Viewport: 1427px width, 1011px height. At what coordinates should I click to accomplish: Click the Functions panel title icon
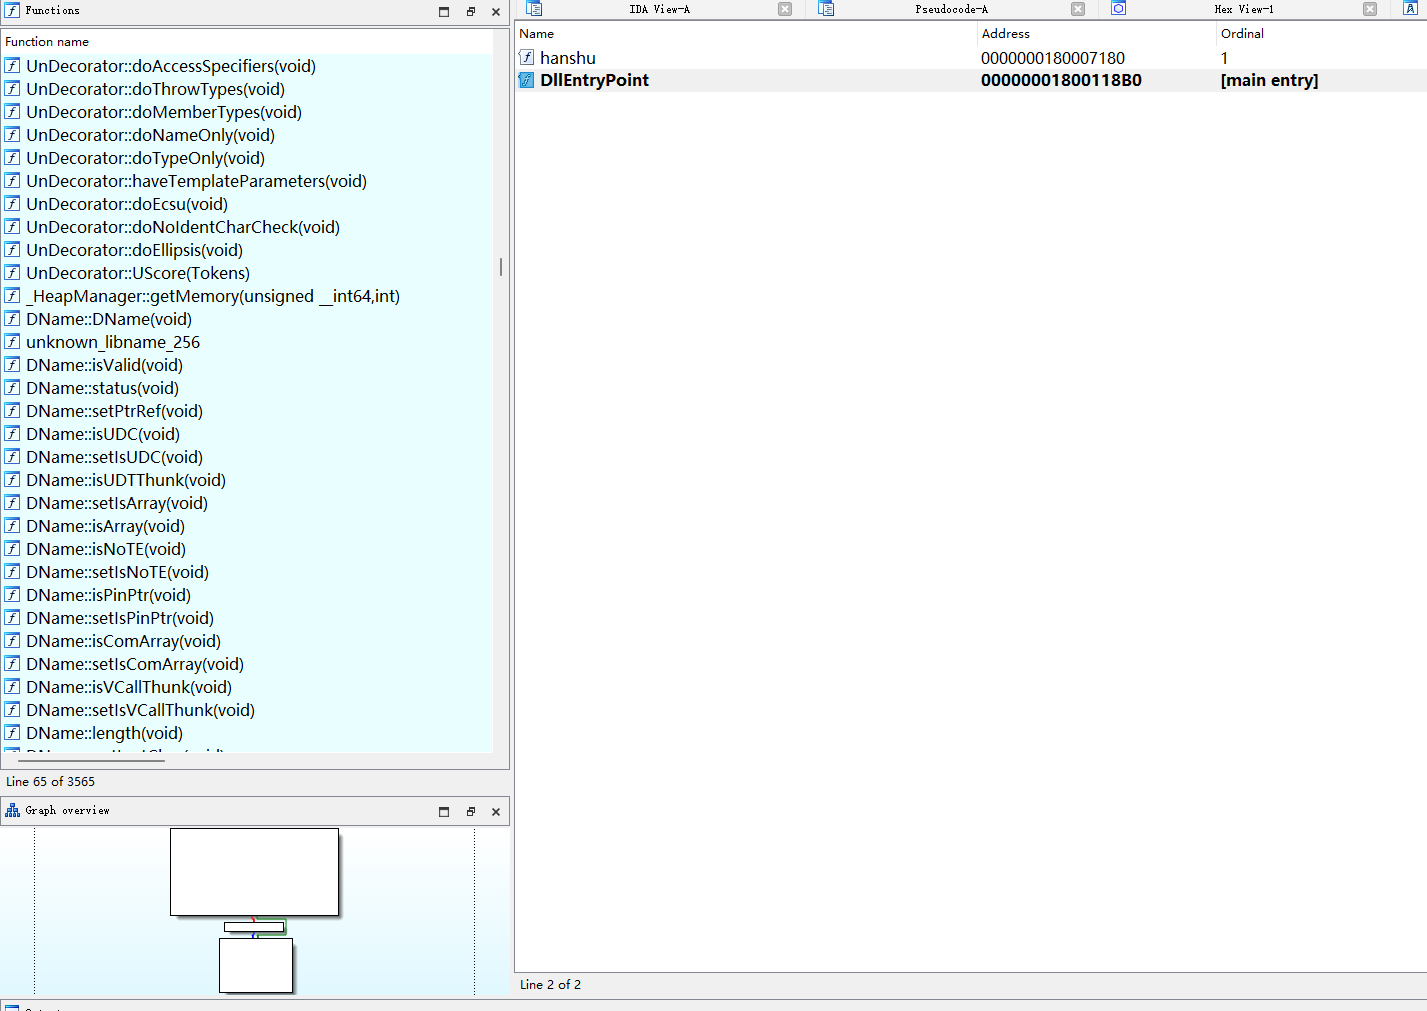tap(12, 11)
